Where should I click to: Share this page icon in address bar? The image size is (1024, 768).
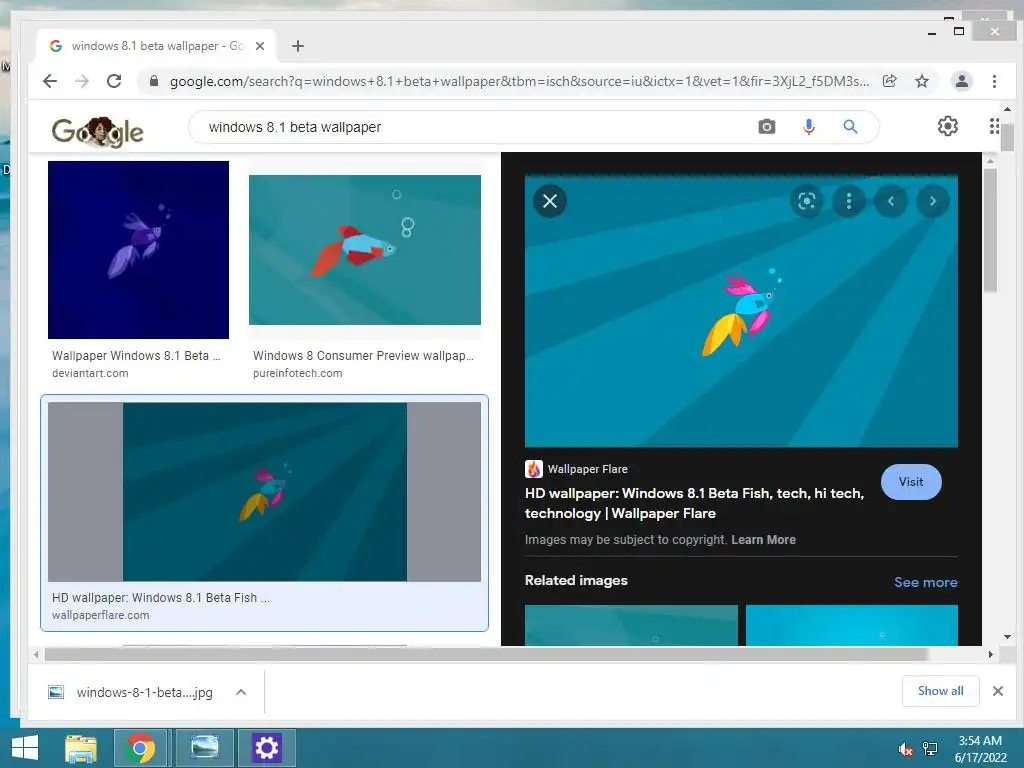click(x=889, y=81)
